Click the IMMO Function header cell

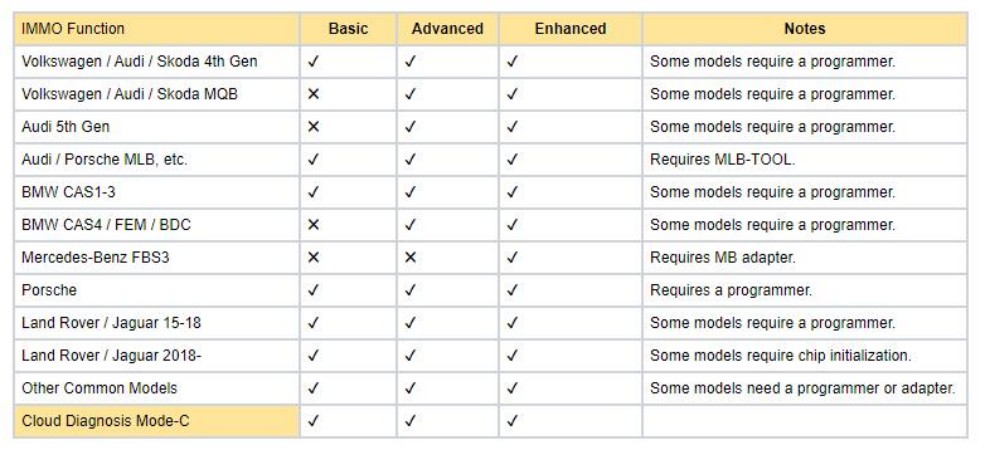click(x=73, y=29)
